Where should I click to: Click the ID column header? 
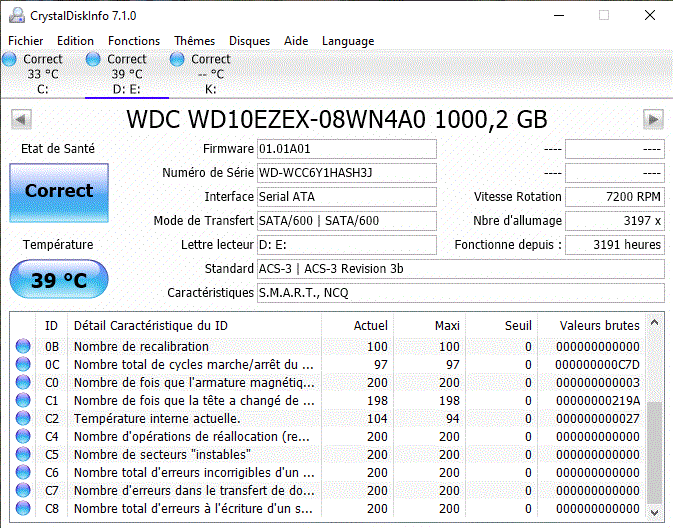click(x=51, y=326)
